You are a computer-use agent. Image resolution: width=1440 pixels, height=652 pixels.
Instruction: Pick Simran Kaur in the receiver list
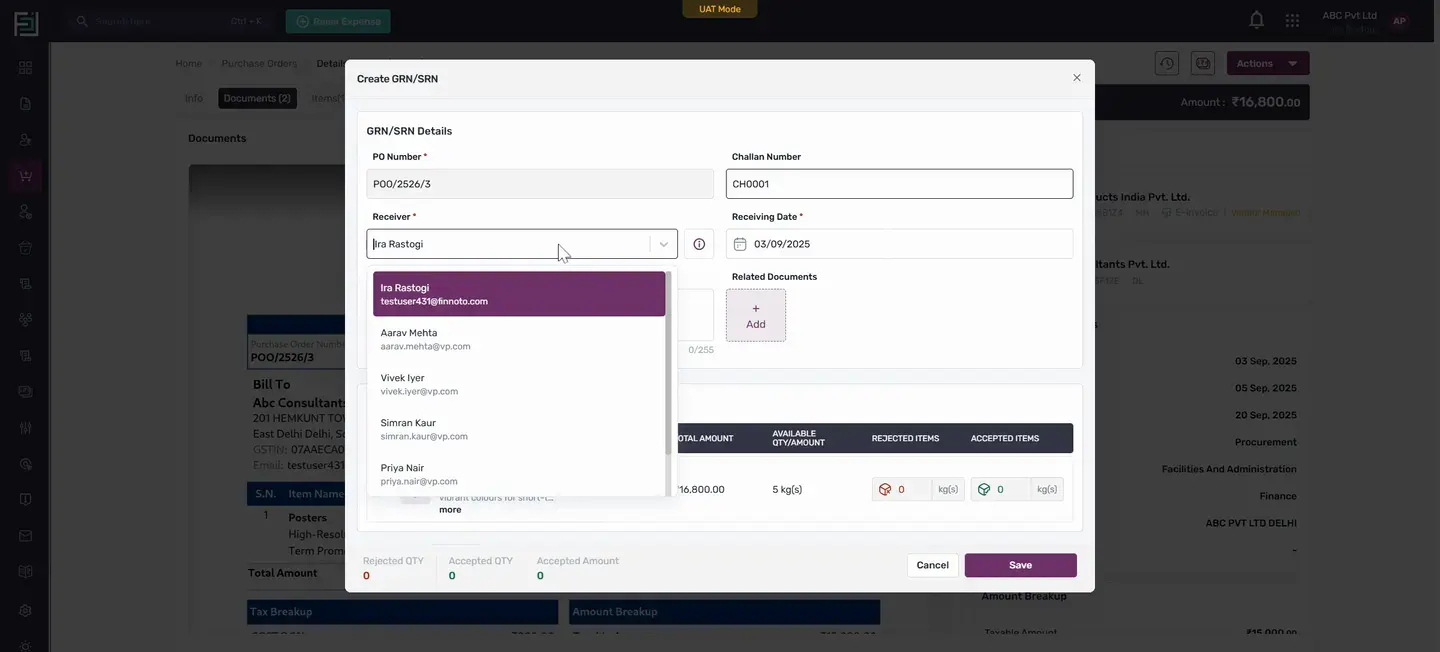[519, 429]
